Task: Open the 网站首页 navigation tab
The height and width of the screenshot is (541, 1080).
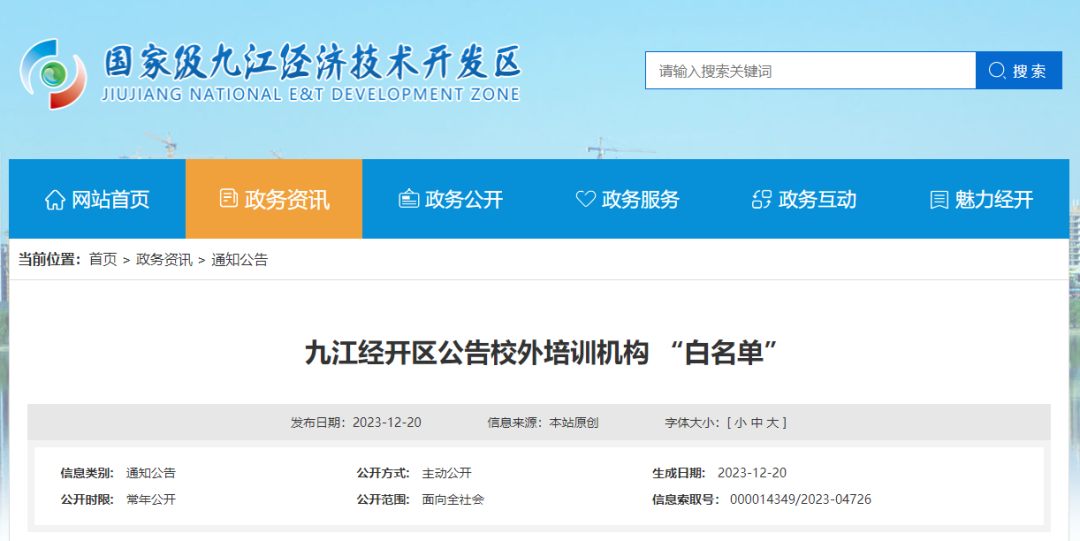Action: (x=97, y=199)
